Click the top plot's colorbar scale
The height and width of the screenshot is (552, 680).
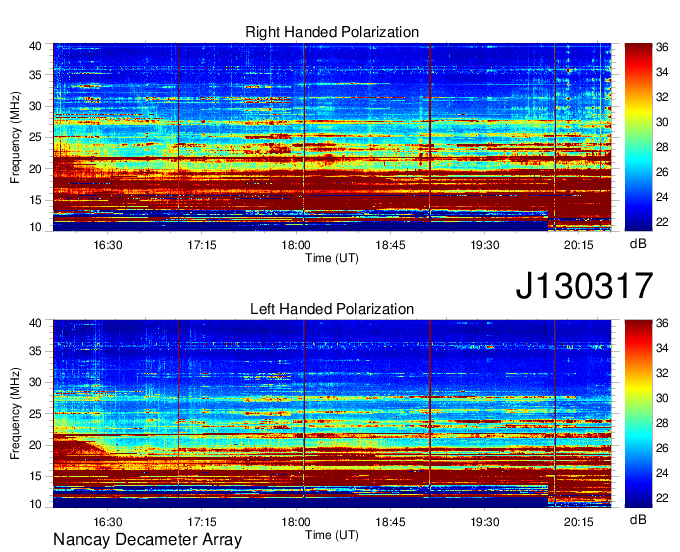[x=638, y=137]
